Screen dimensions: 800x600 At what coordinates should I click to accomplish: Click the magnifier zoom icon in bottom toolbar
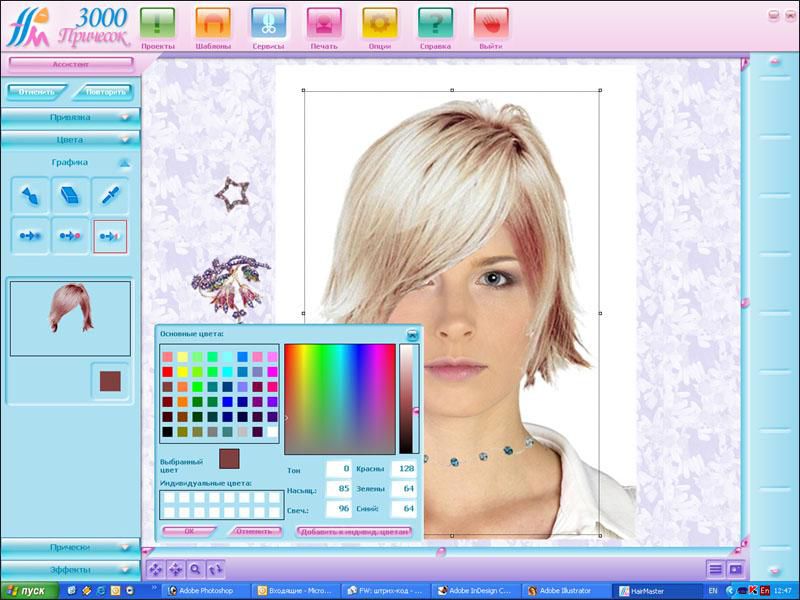pyautogui.click(x=195, y=569)
